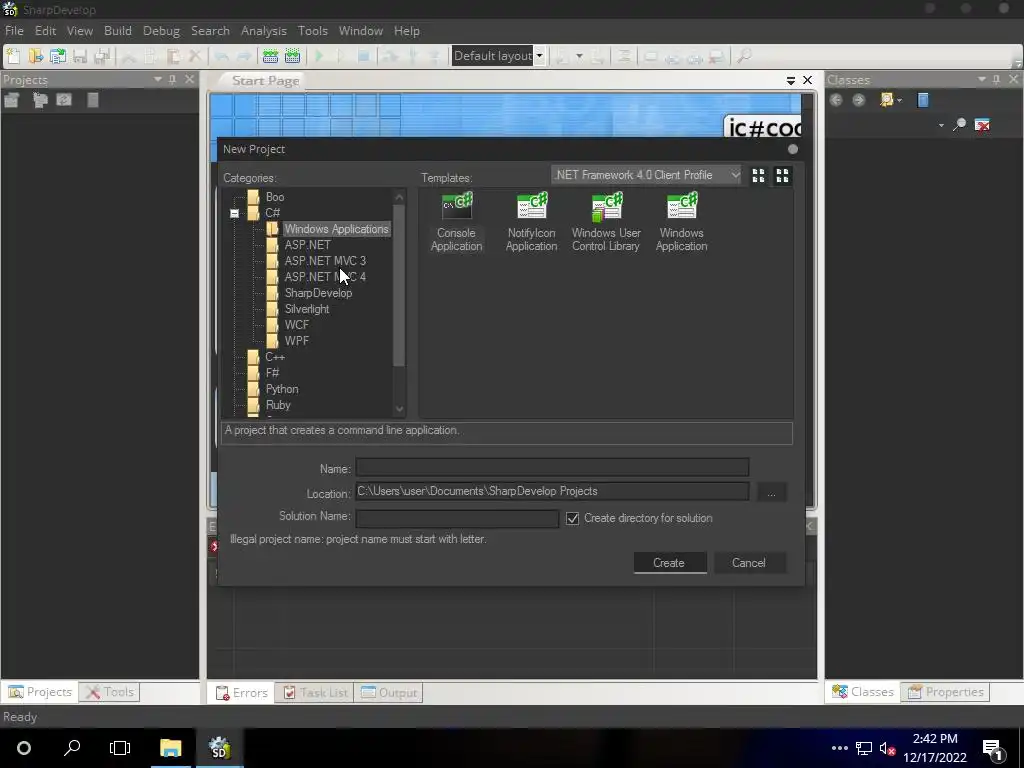This screenshot has width=1024, height=768.
Task: Click in the project Name field
Action: click(552, 468)
